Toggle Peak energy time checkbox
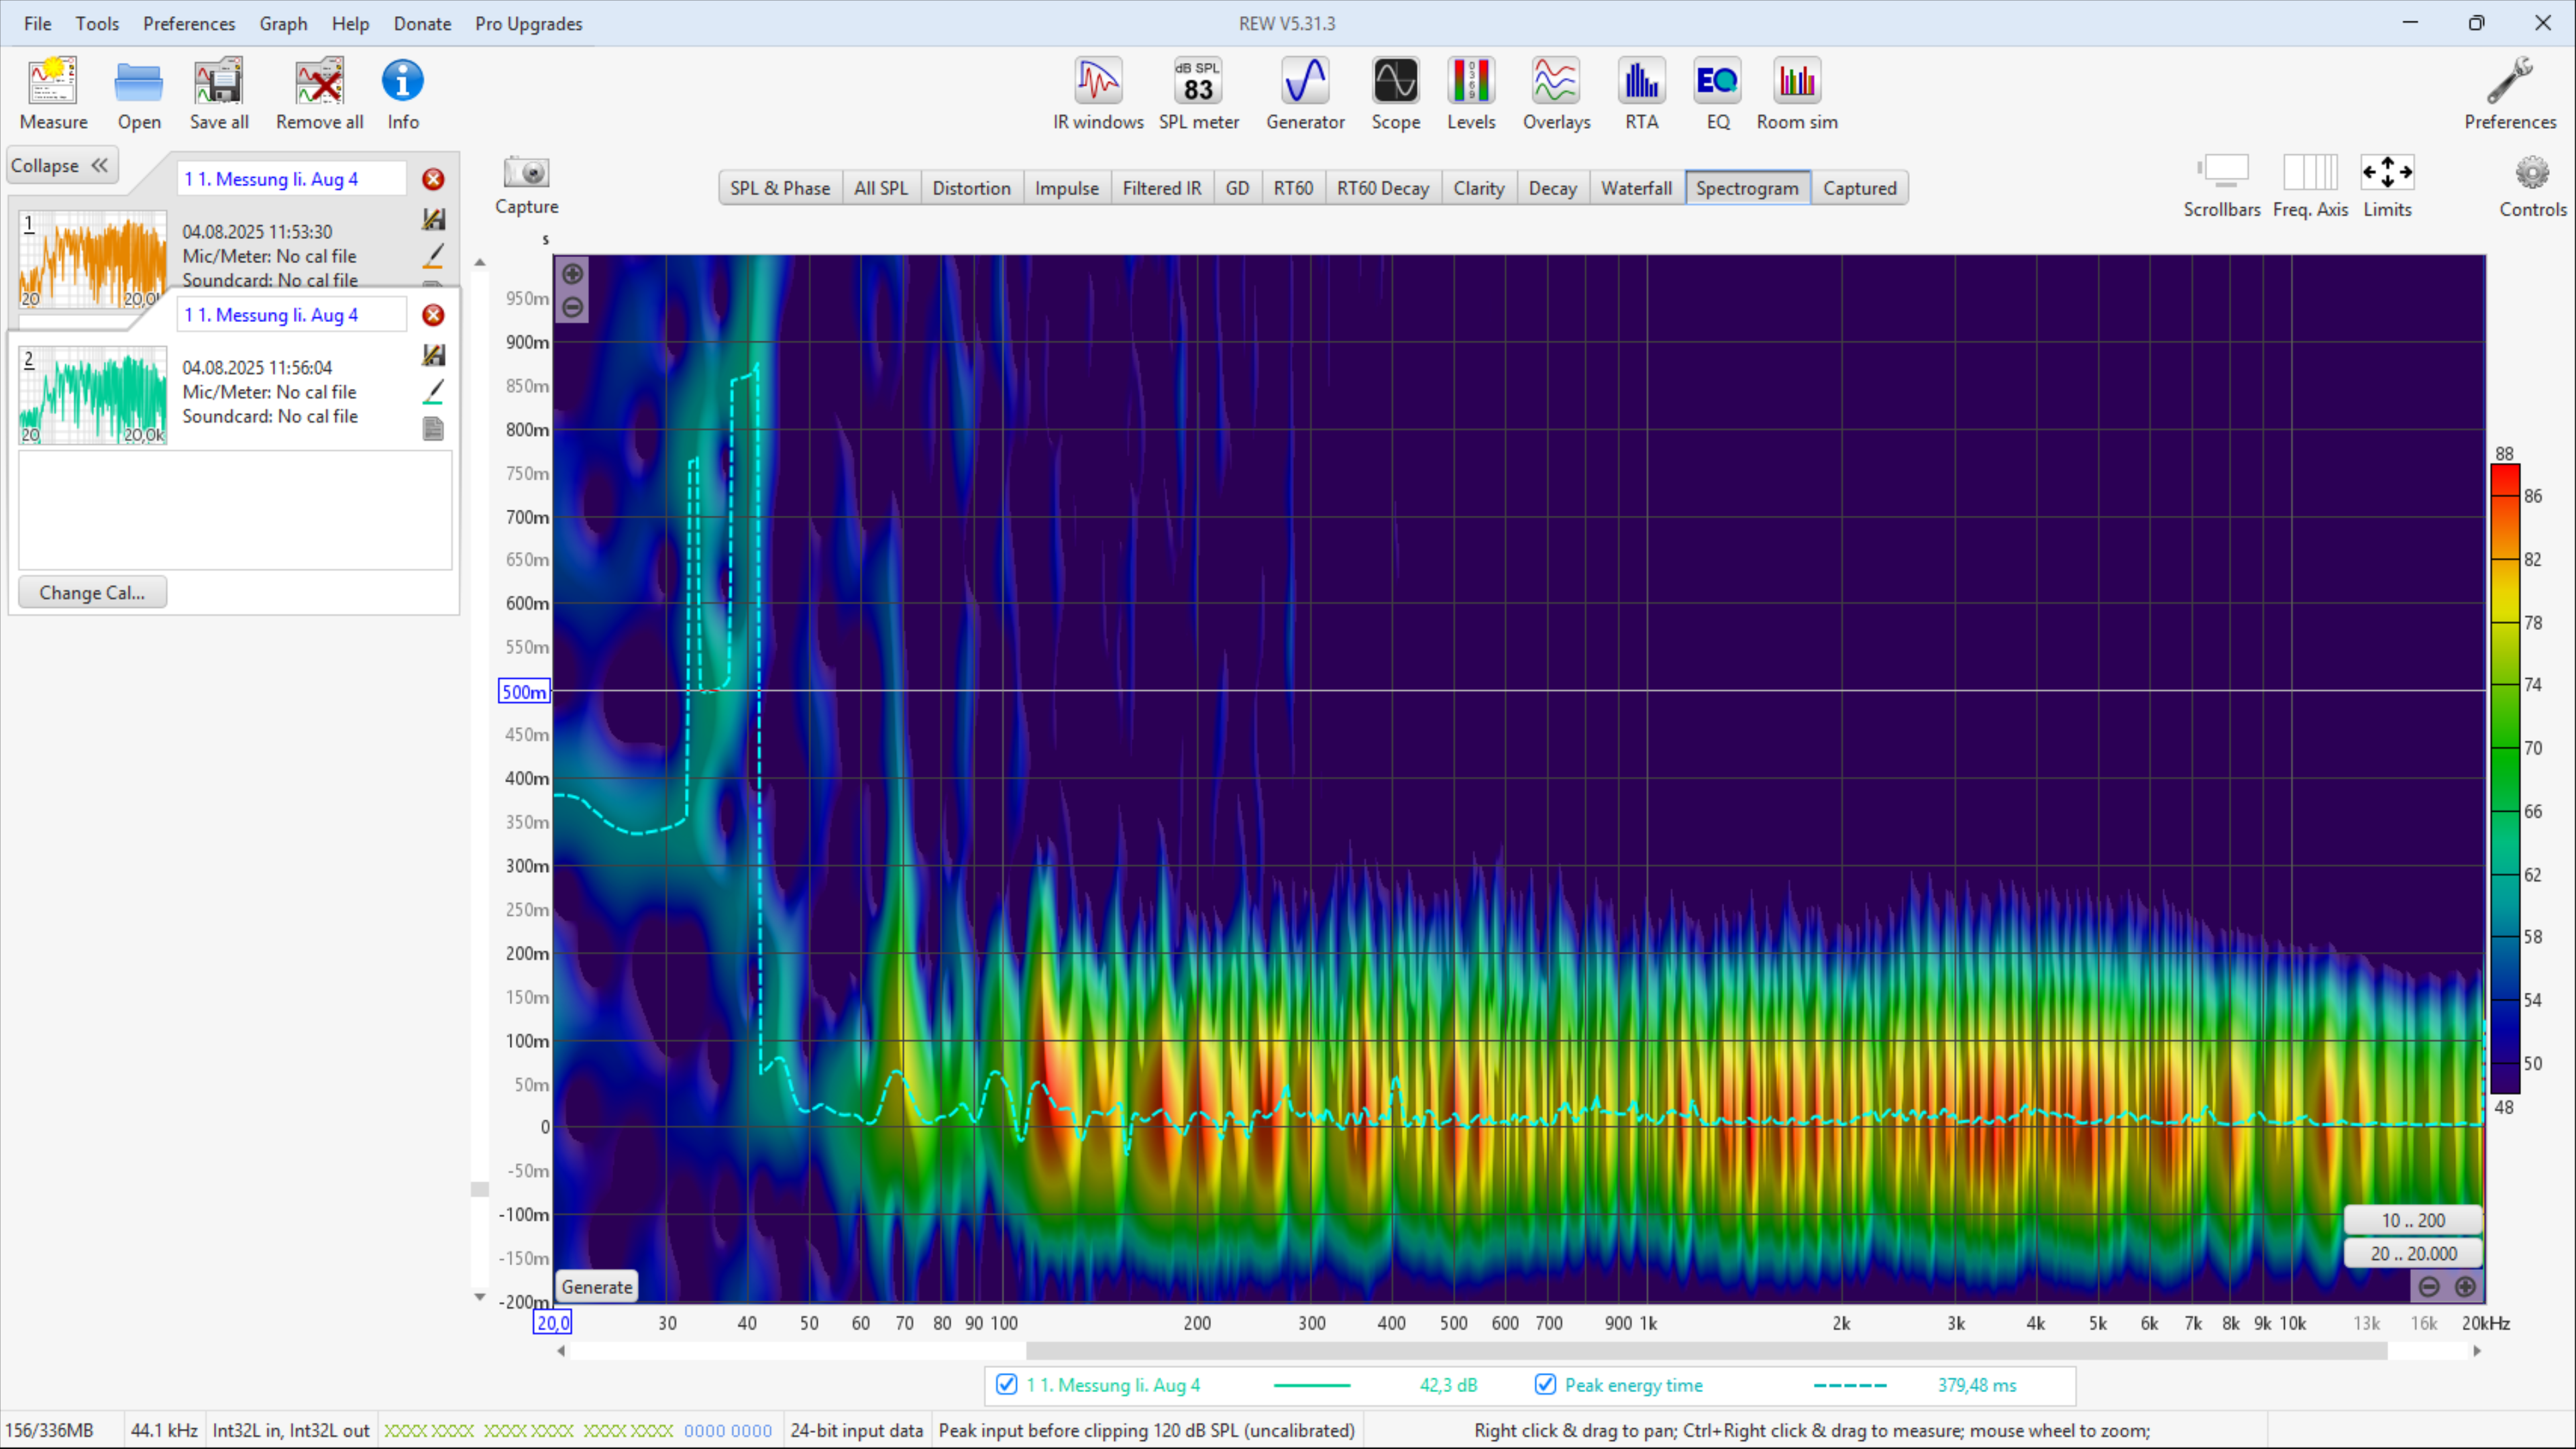Screen dimensions: 2576x1449 coord(1545,1384)
